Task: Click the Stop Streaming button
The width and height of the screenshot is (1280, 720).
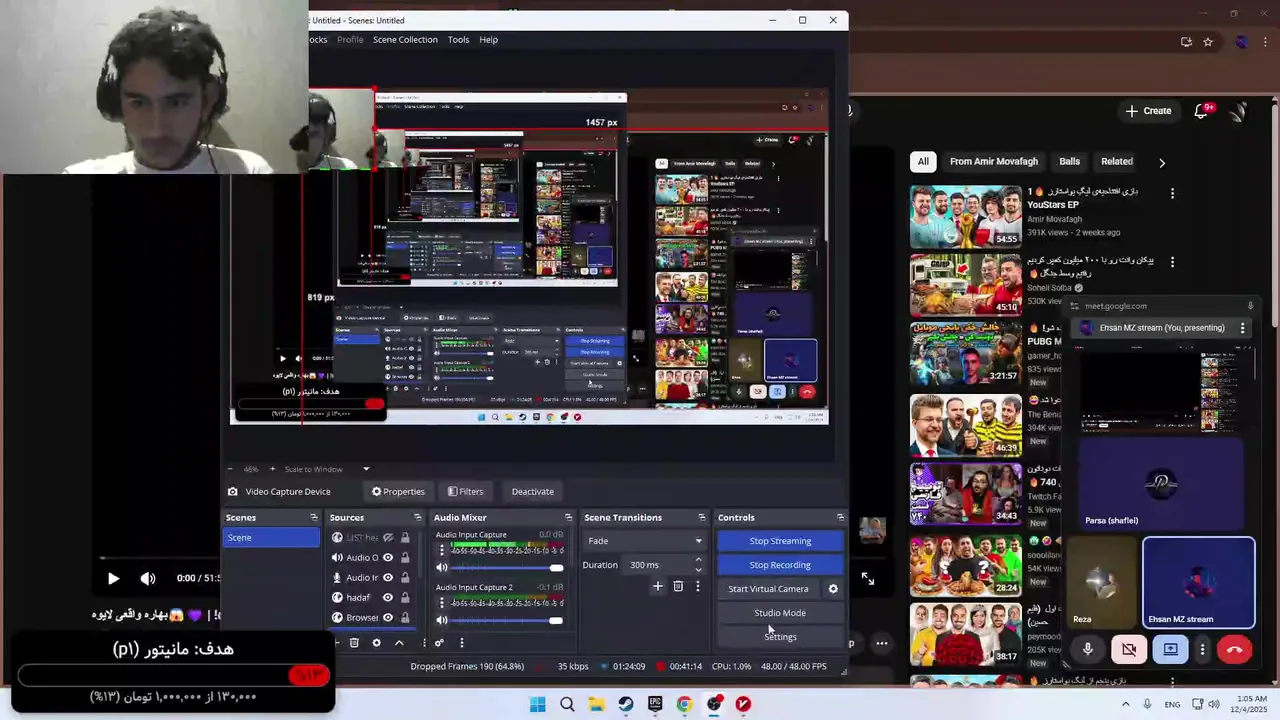Action: [780, 541]
